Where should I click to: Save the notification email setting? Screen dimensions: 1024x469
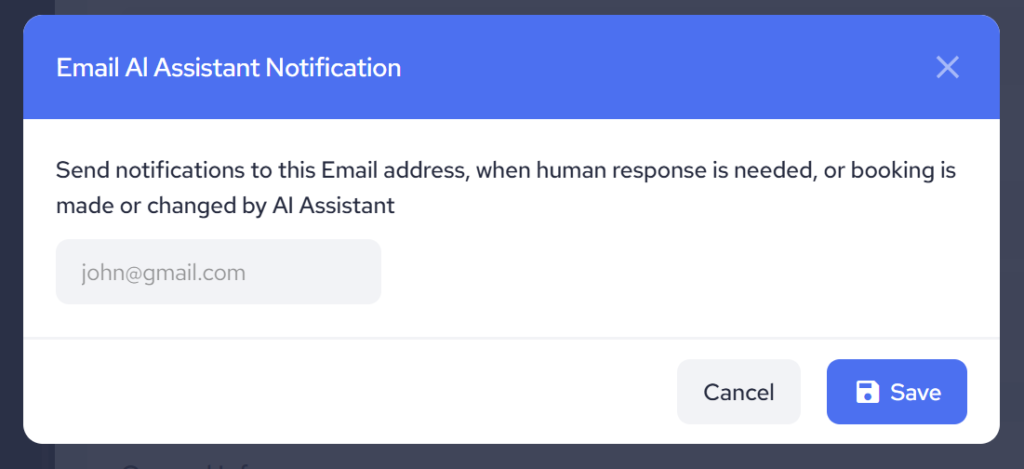point(896,392)
